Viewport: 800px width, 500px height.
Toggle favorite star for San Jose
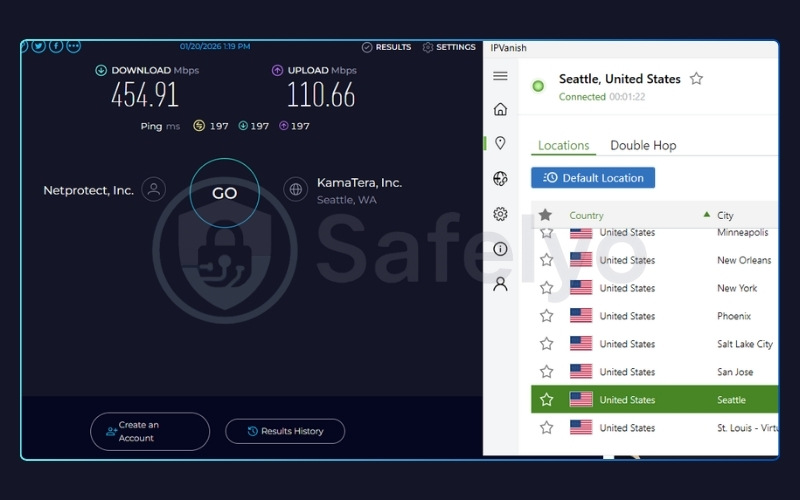point(546,372)
